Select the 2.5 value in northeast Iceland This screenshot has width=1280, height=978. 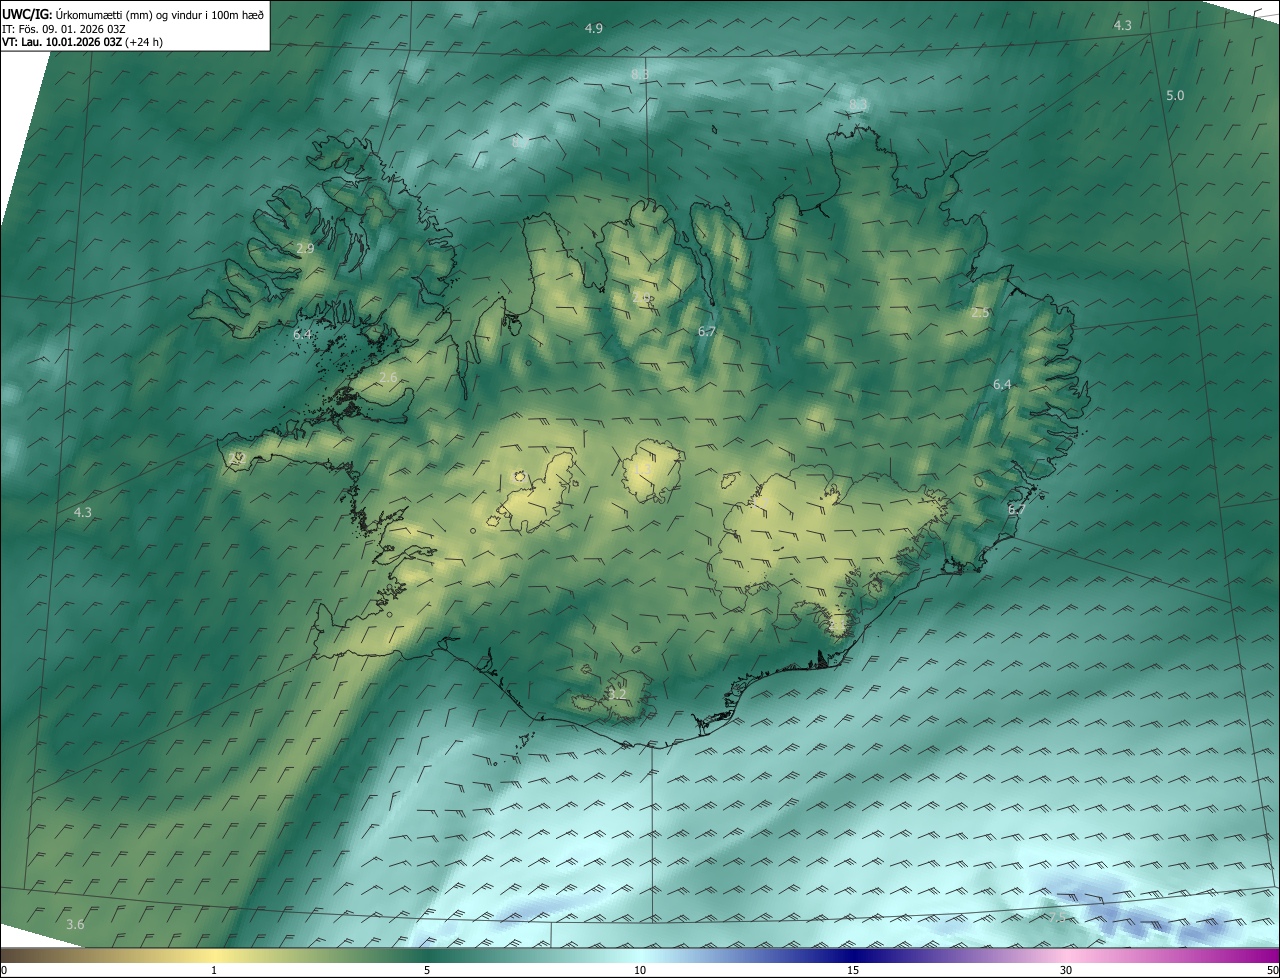coord(980,313)
